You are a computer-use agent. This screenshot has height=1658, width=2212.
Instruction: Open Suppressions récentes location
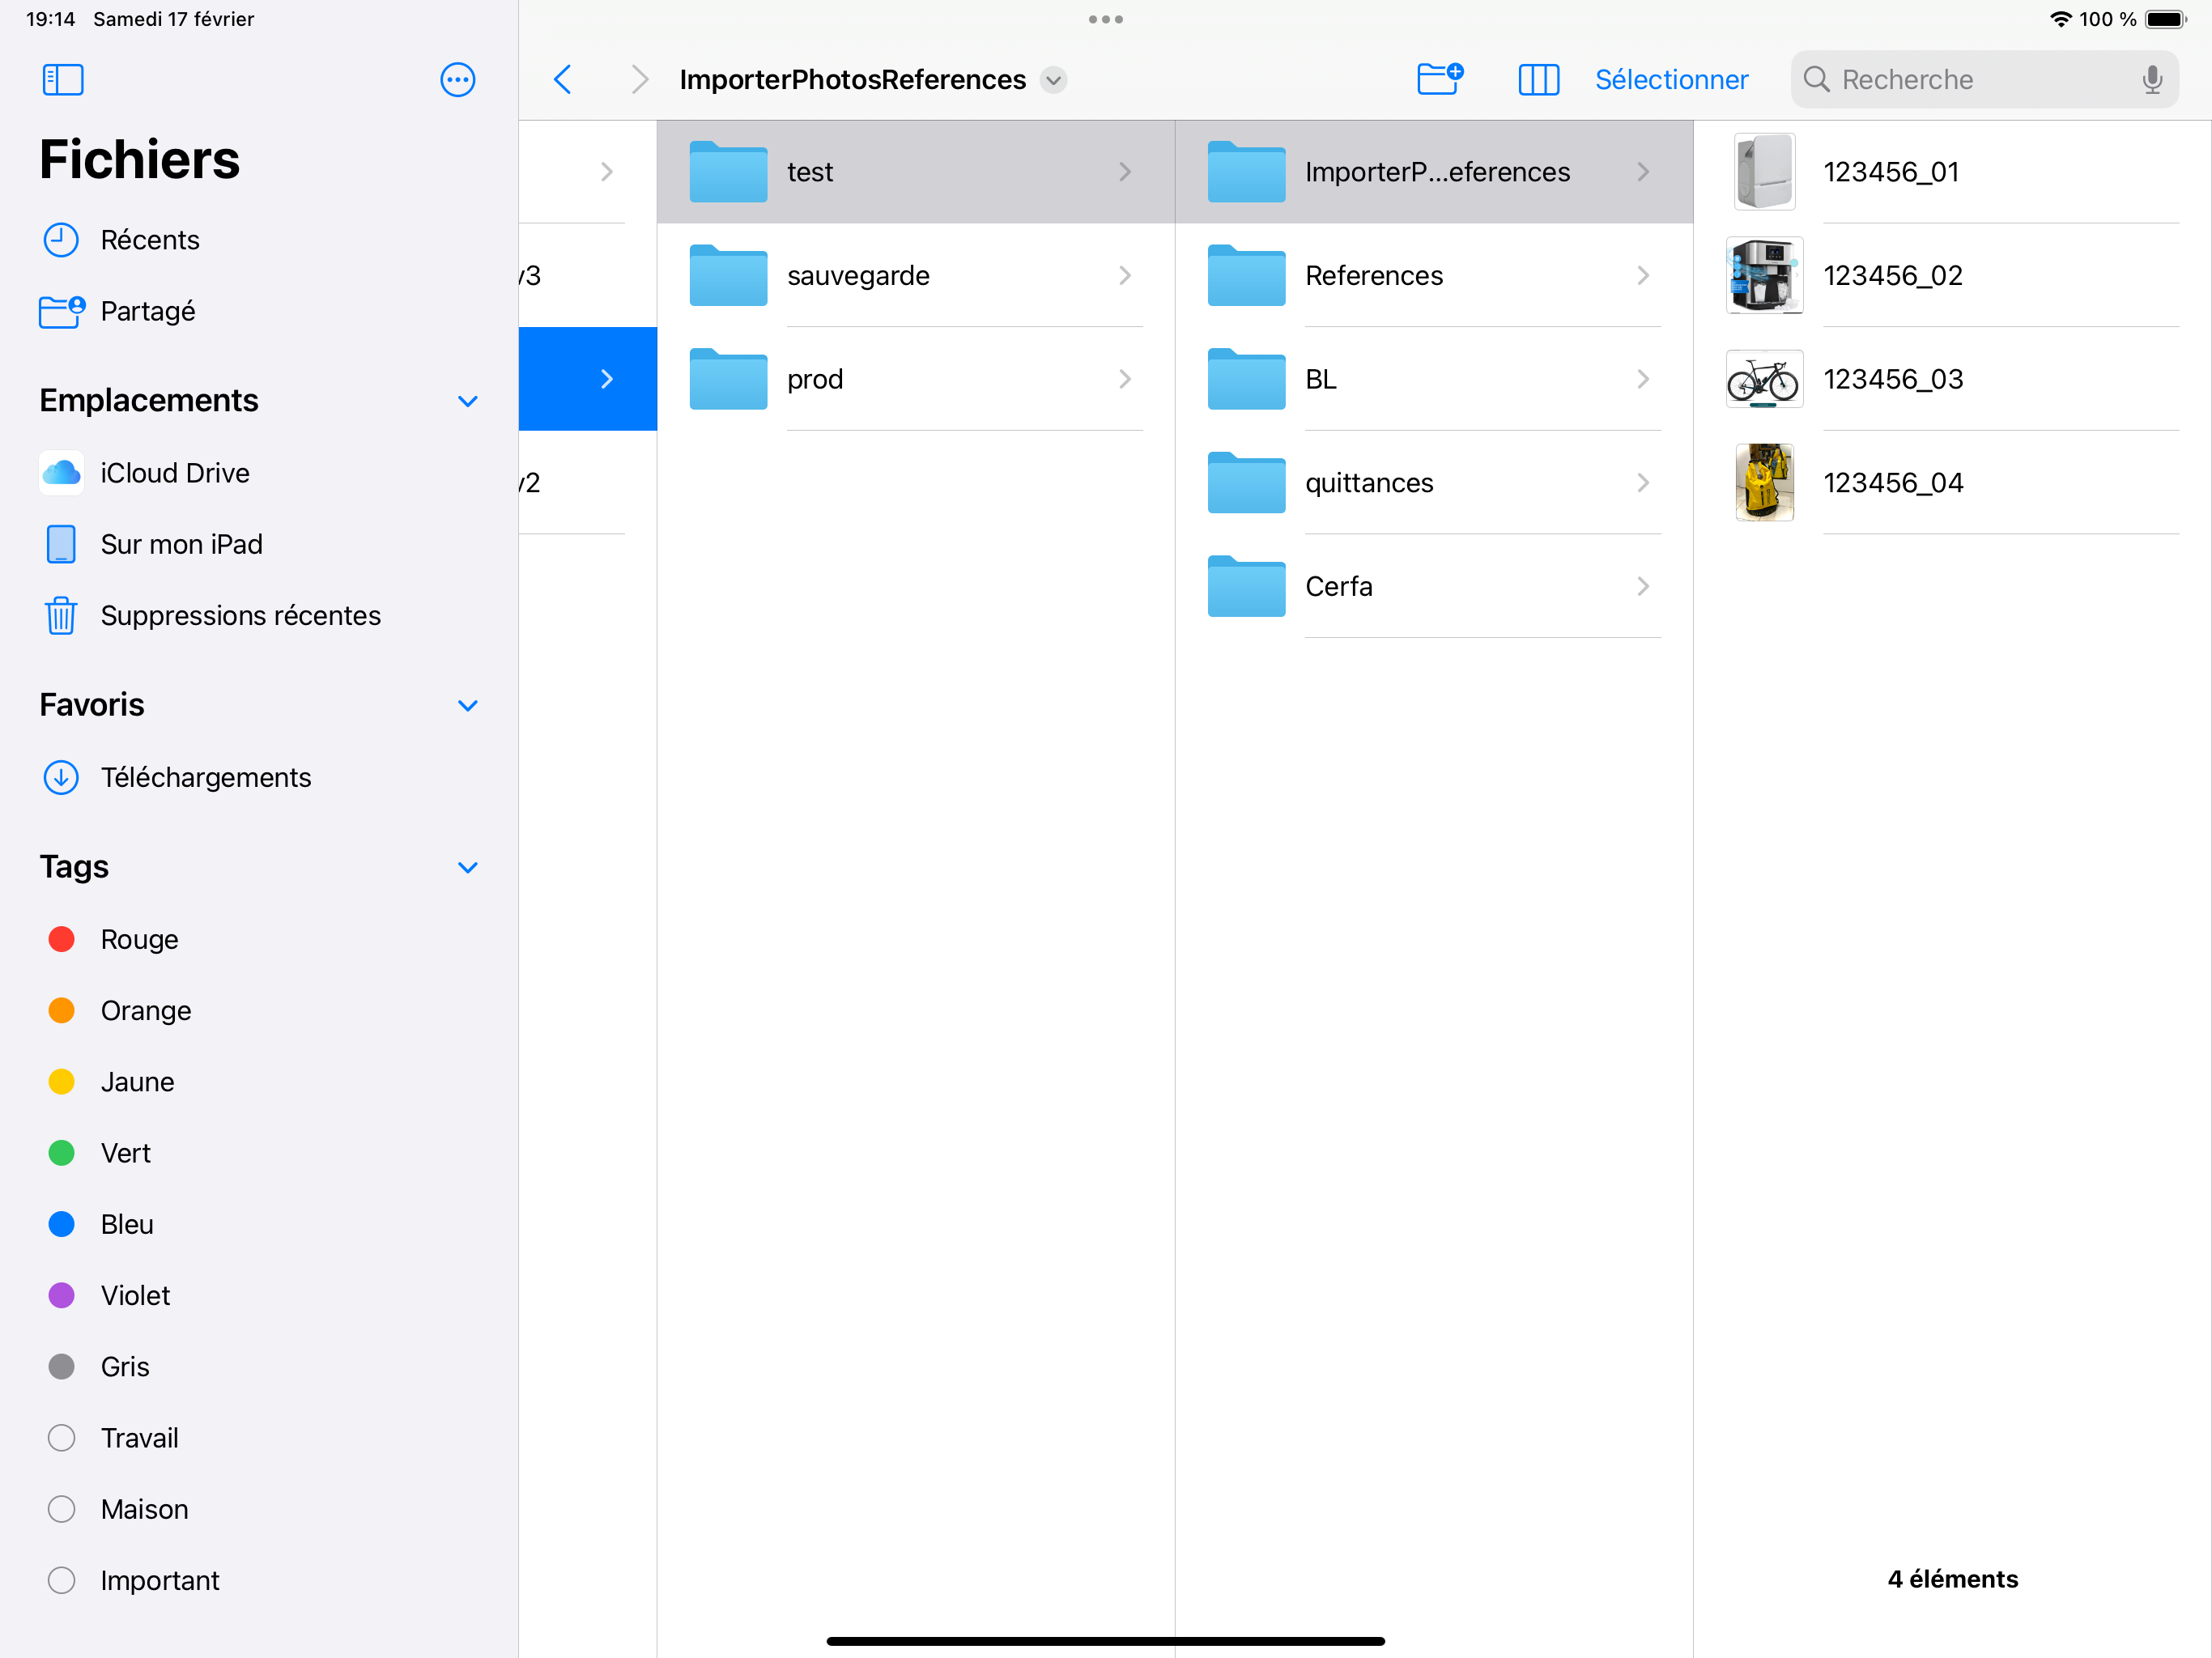[259, 615]
